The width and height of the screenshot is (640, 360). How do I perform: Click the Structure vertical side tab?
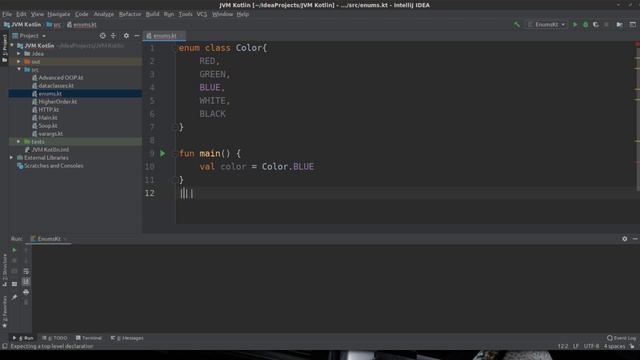point(4,270)
